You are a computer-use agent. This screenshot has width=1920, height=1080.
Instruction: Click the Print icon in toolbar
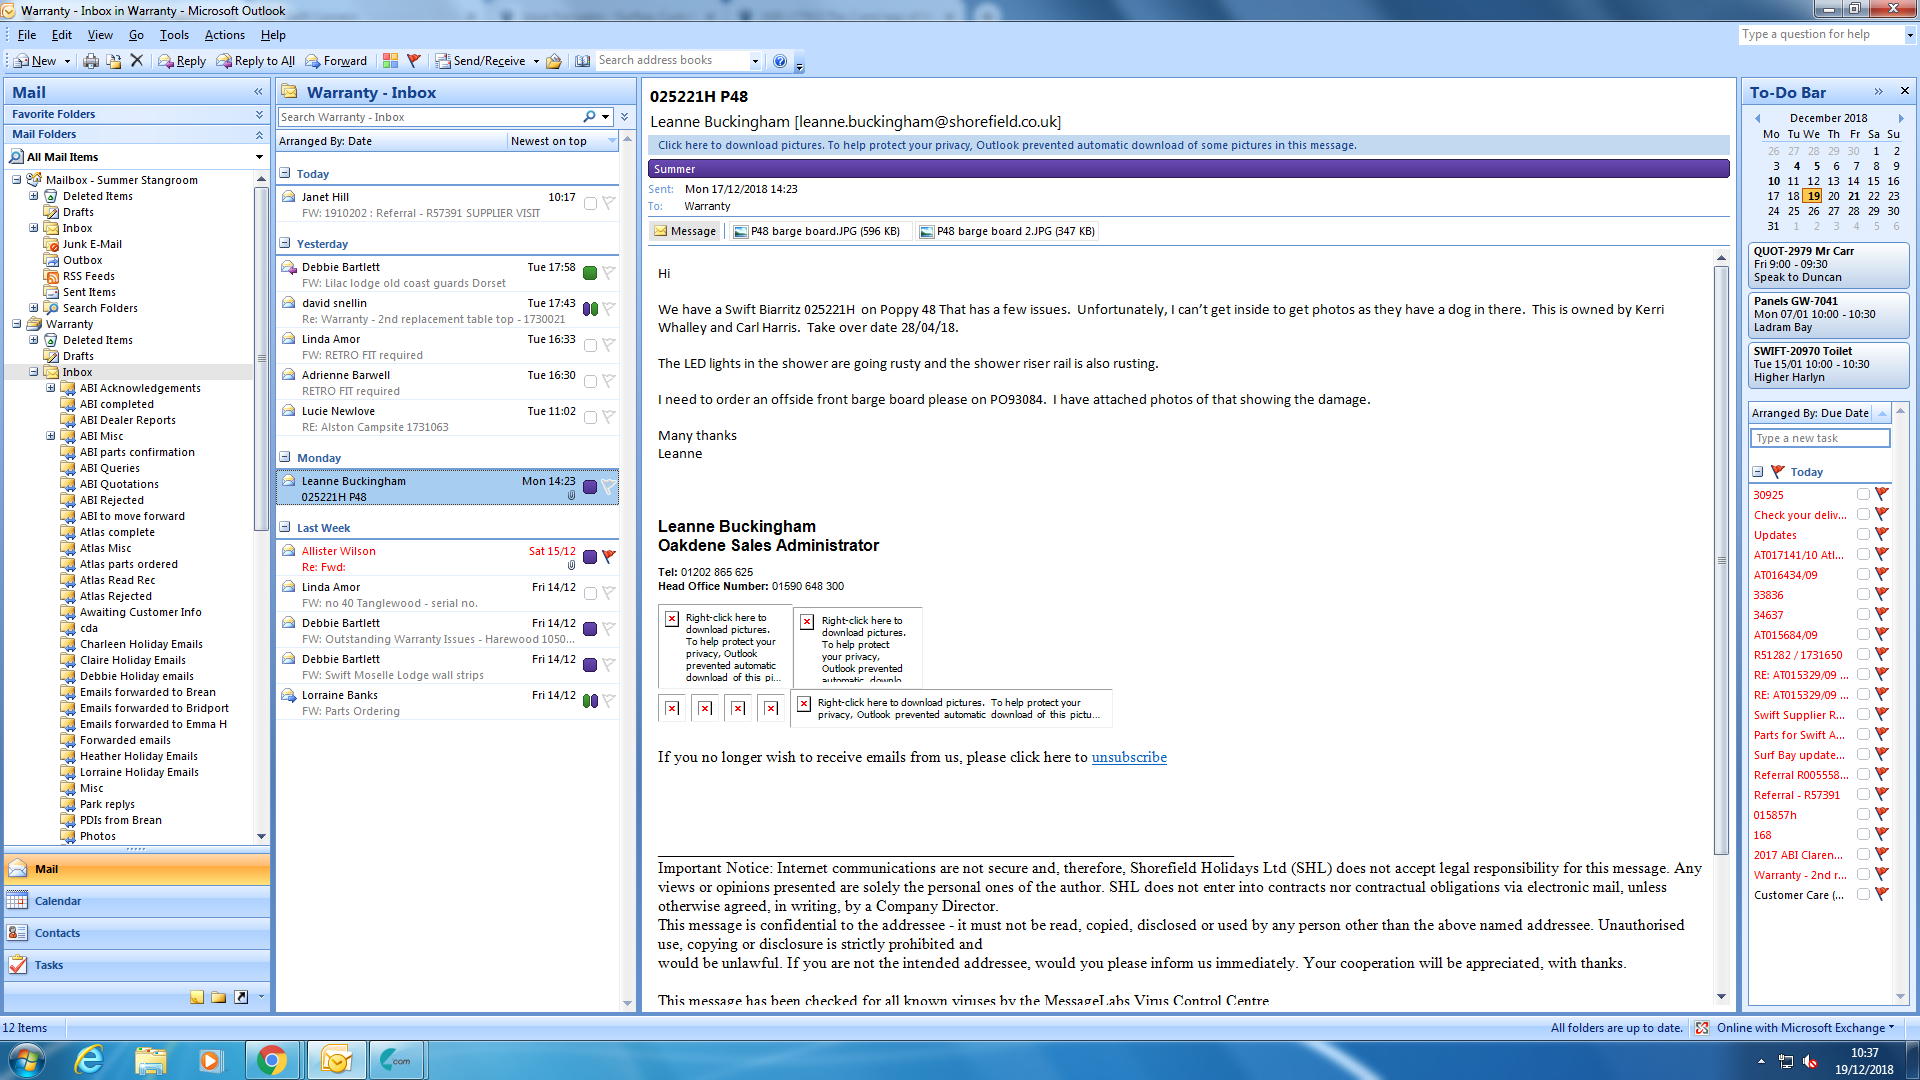coord(91,61)
